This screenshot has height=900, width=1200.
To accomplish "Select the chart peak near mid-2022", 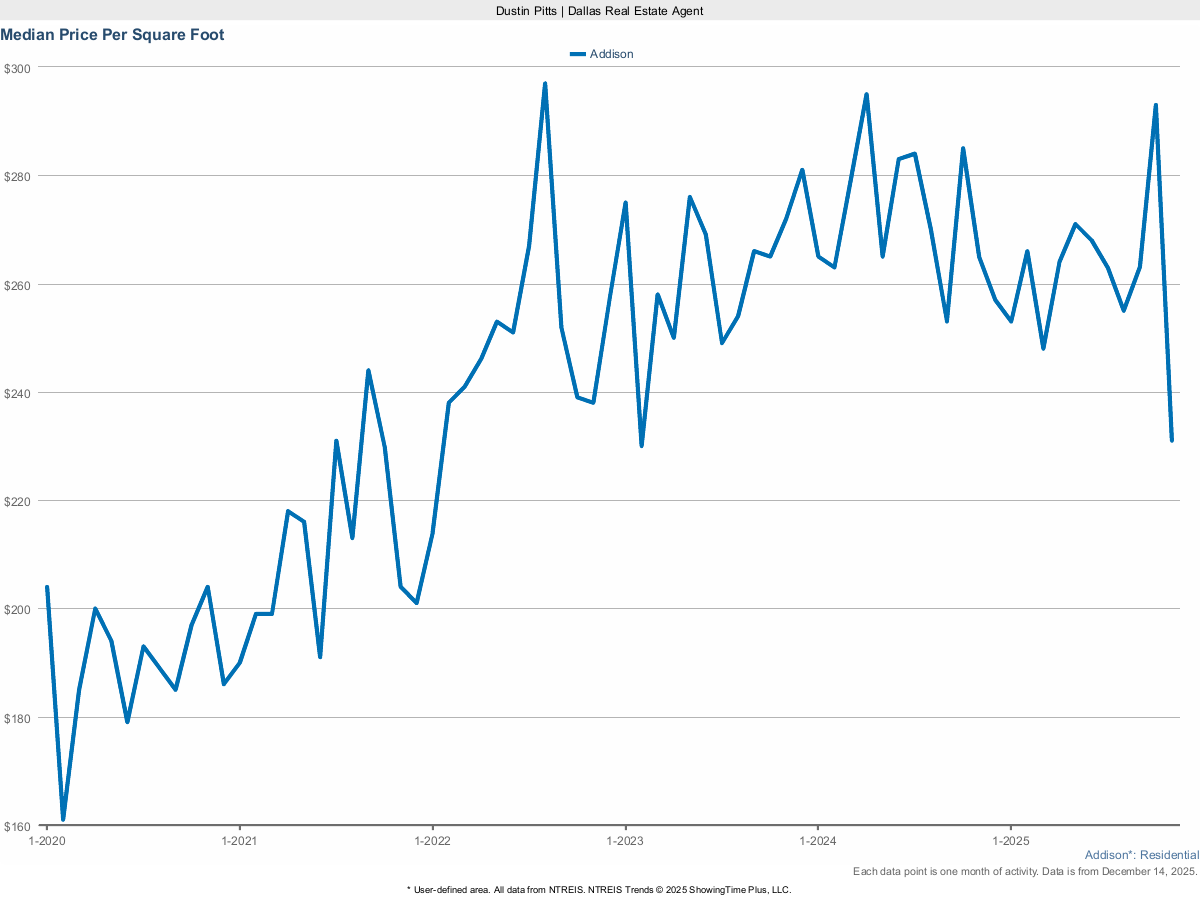I will tap(544, 83).
